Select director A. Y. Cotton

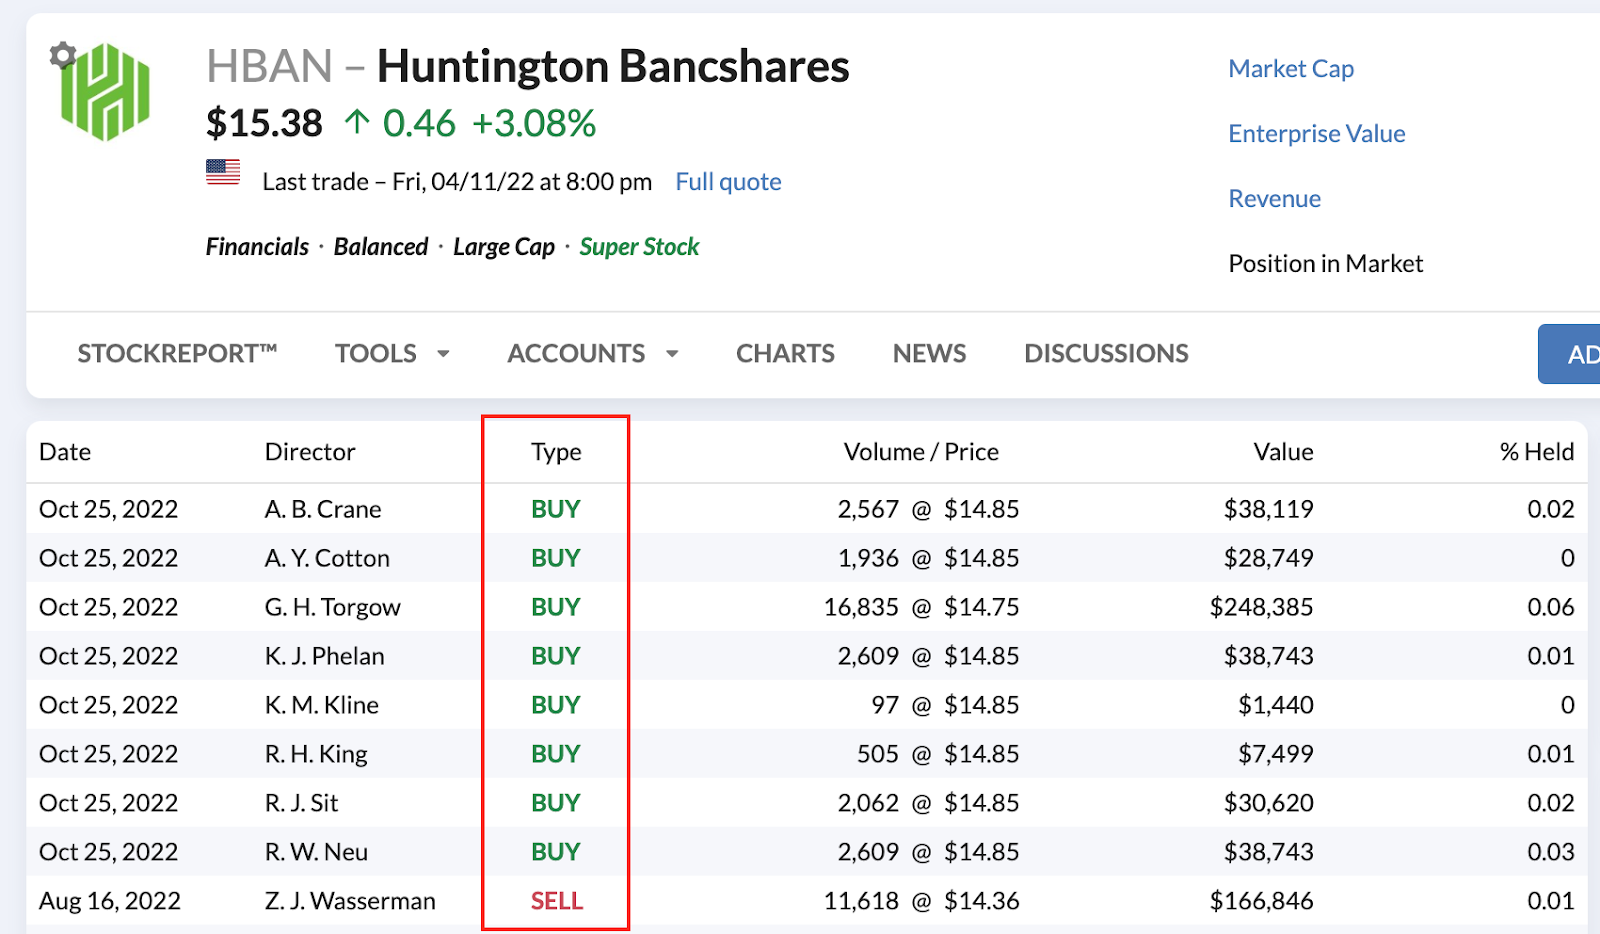pyautogui.click(x=327, y=559)
